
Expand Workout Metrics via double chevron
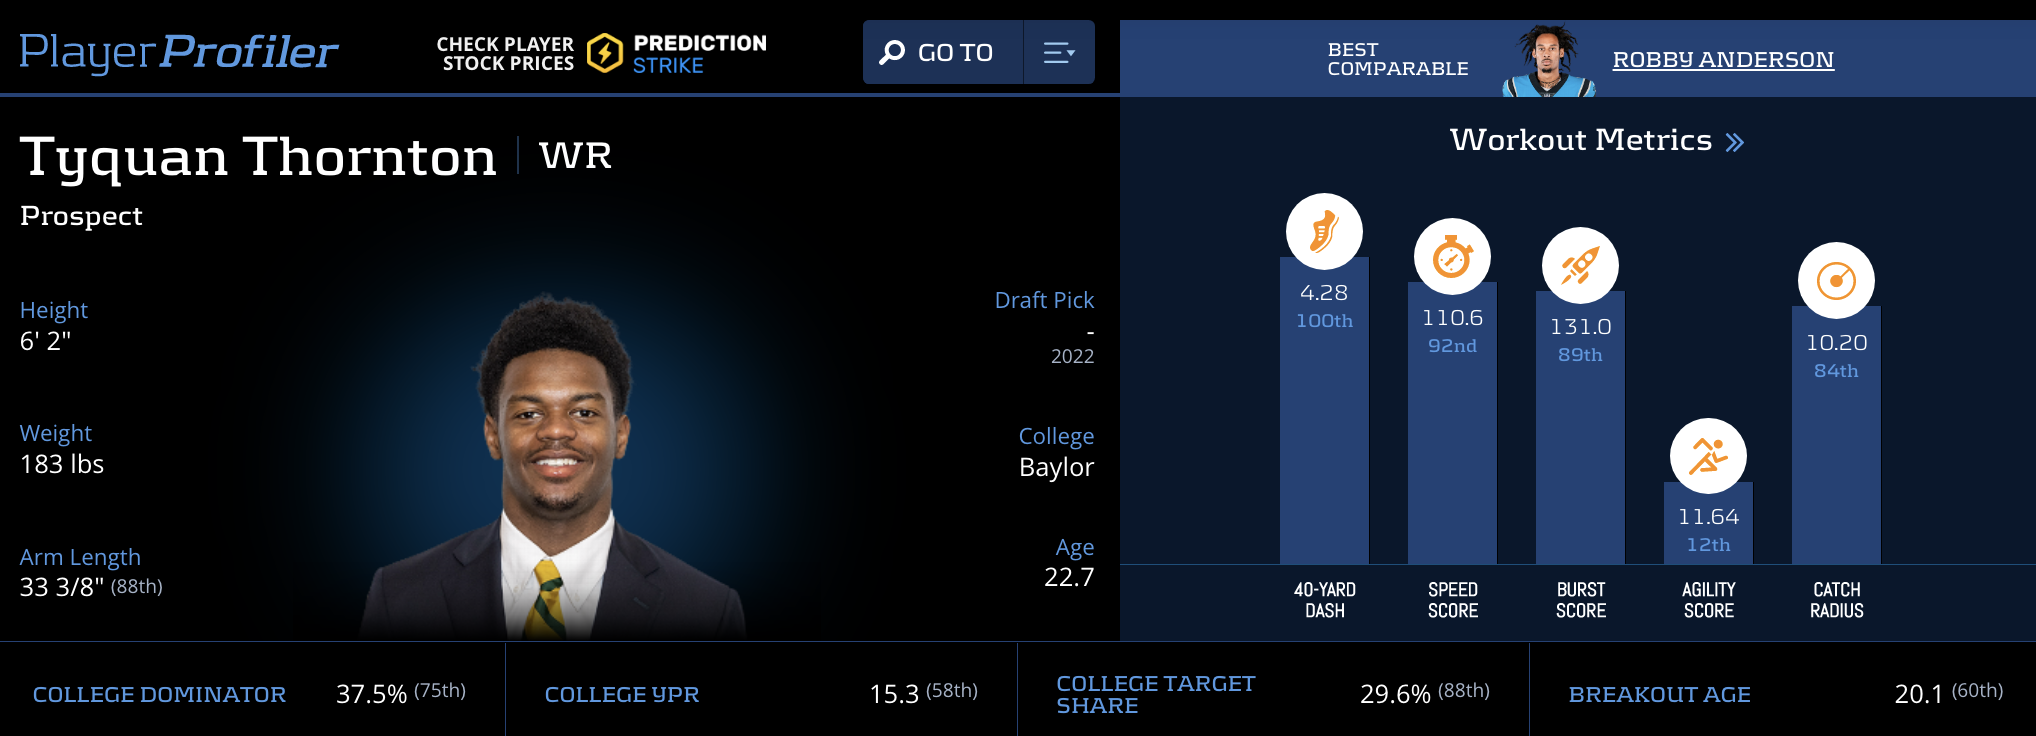point(1735,142)
